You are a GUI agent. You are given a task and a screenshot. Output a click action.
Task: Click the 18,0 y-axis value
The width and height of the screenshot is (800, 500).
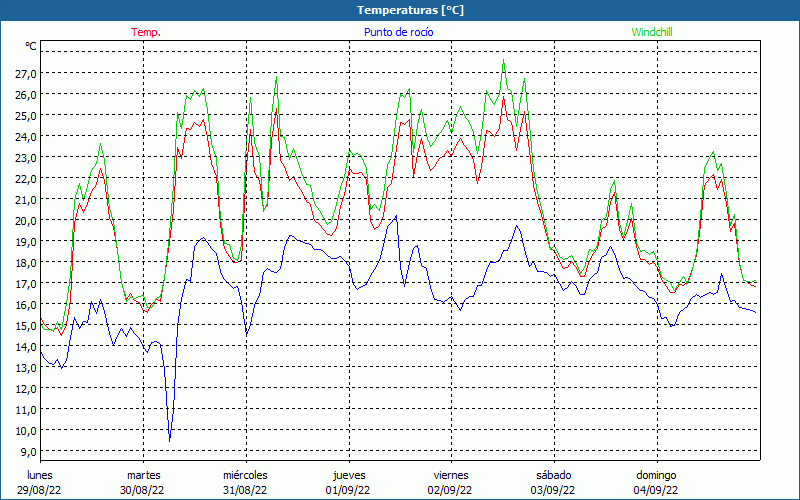tap(26, 262)
